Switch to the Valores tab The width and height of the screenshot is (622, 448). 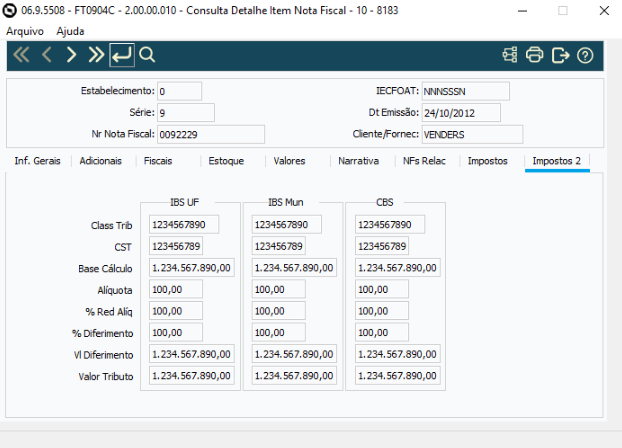[289, 161]
